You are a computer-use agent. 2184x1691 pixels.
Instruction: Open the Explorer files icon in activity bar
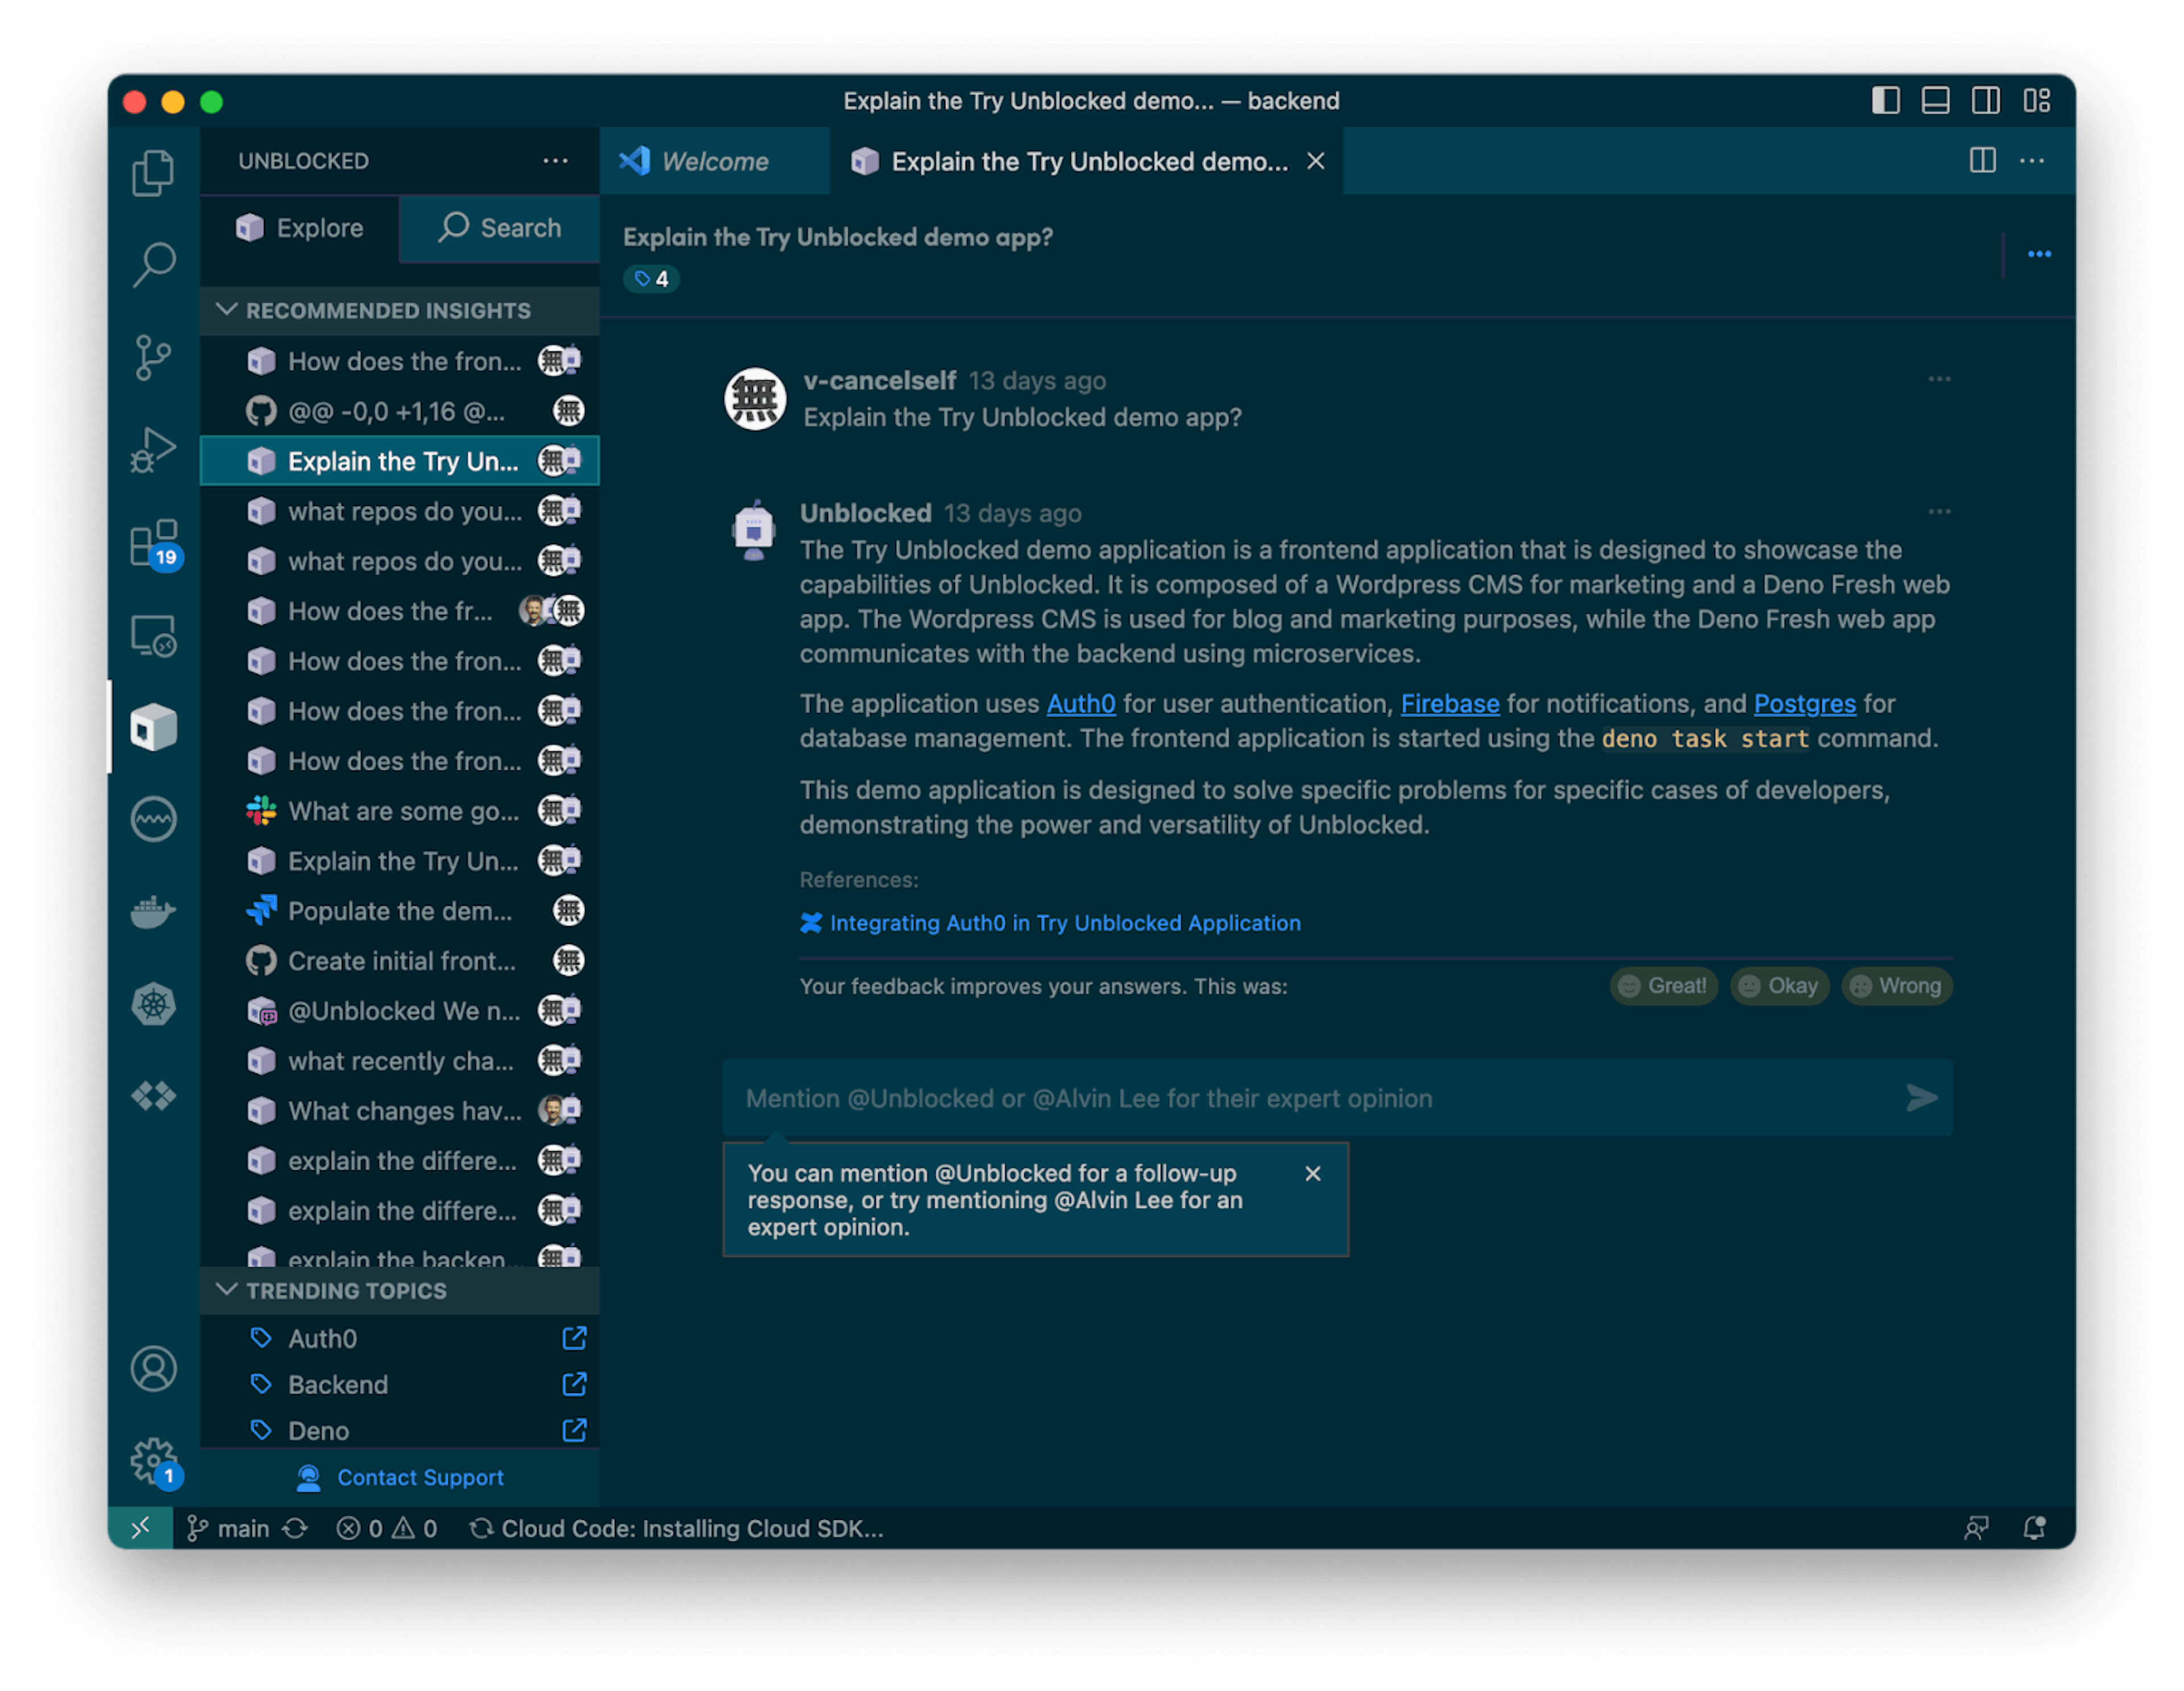153,173
